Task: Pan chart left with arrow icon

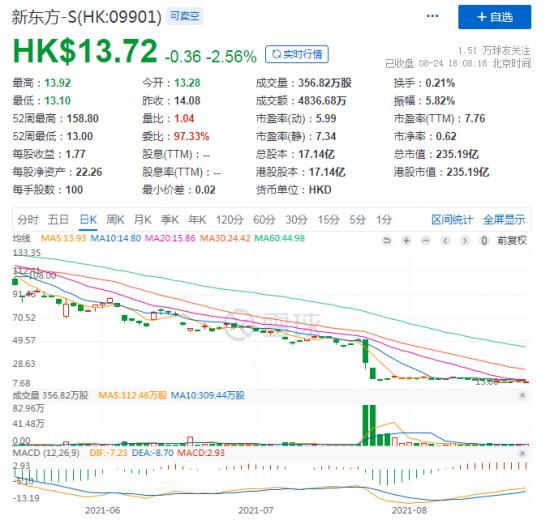Action: 445,241
